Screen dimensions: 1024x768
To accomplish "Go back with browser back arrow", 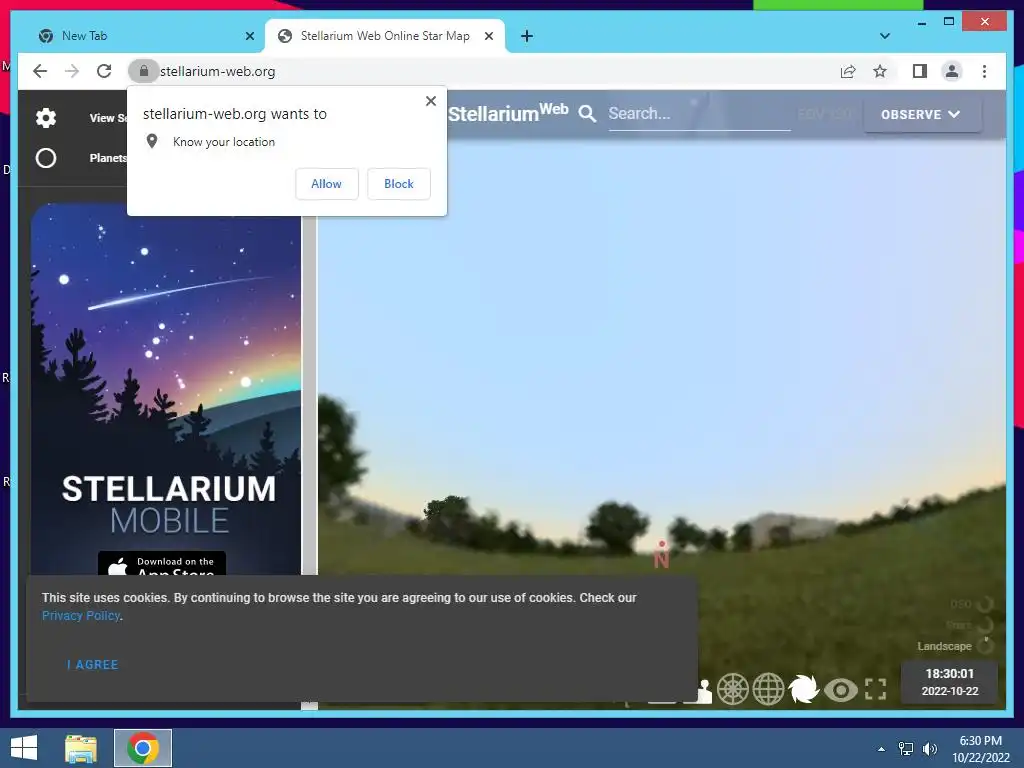I will click(x=40, y=71).
